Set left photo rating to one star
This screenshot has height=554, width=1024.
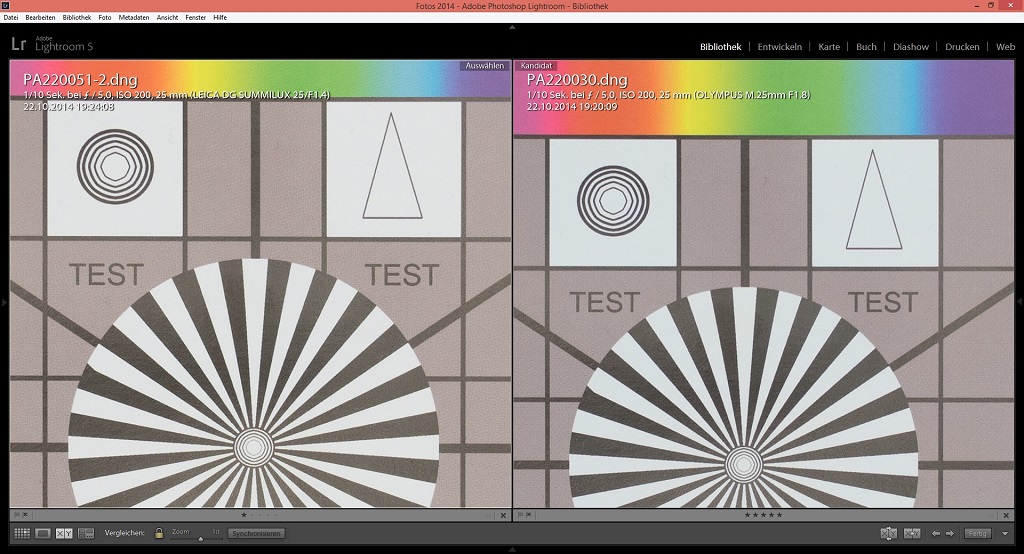(244, 515)
